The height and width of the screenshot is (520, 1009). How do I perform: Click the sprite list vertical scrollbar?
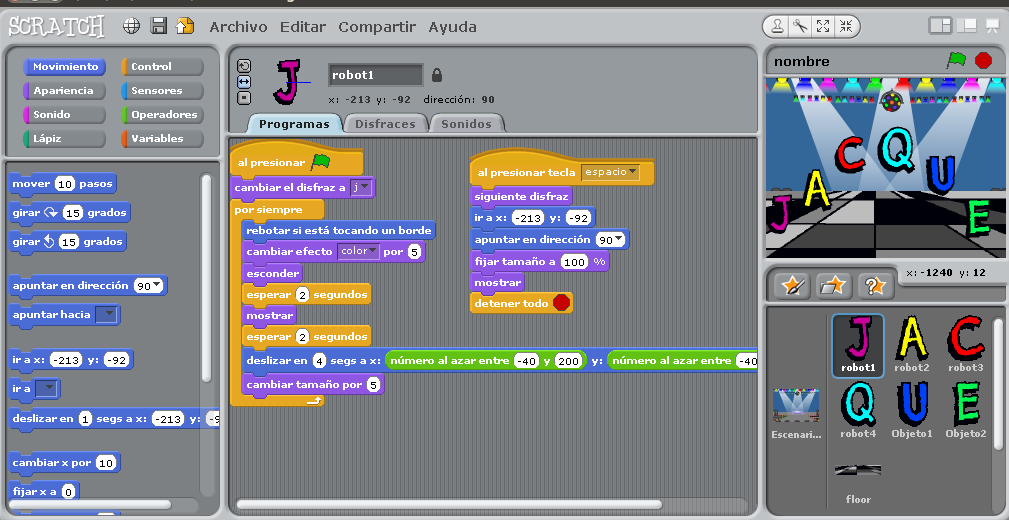pos(998,384)
